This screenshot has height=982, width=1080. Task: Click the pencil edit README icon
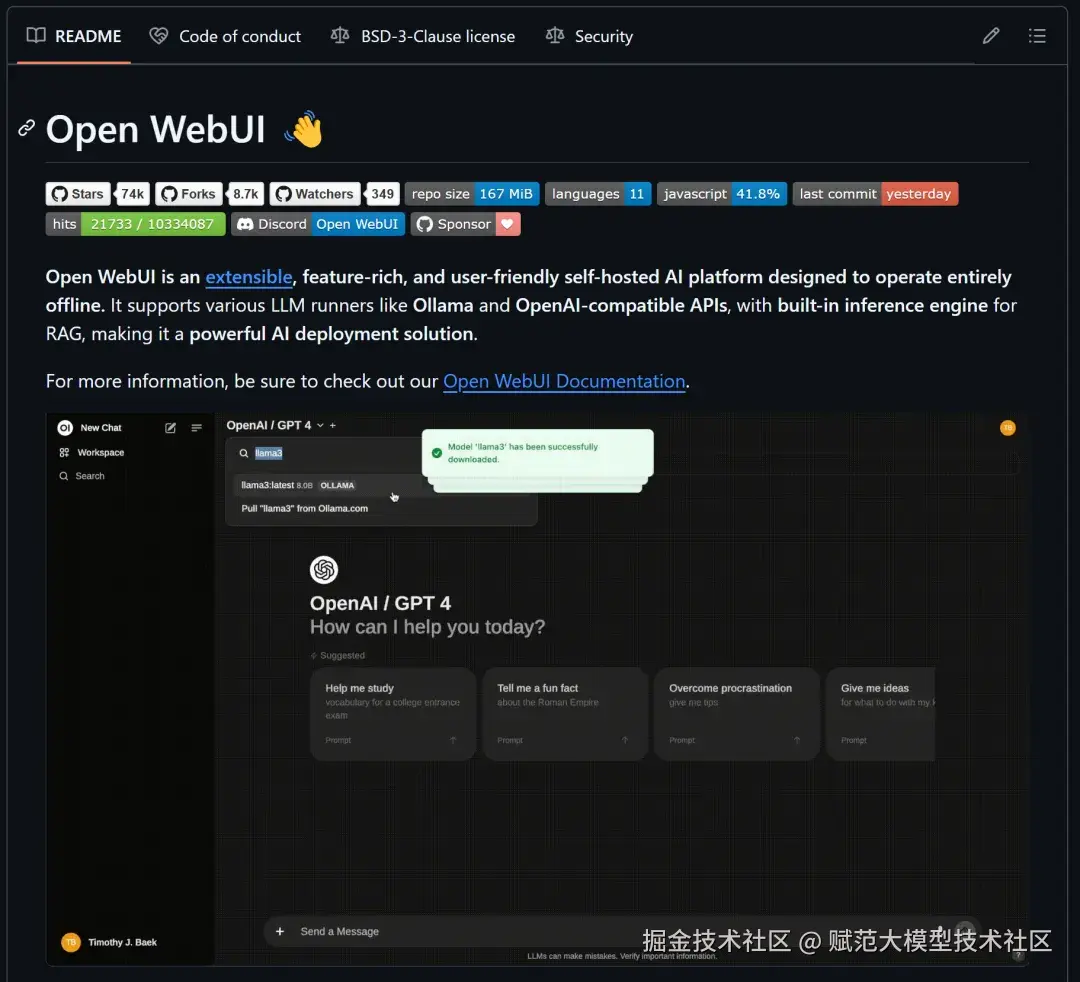coord(990,36)
